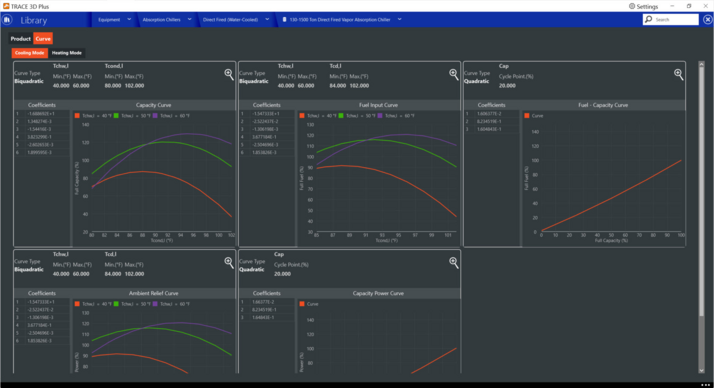The width and height of the screenshot is (714, 388).
Task: Click Quadratic curve type in Fuel - Capacity panel
Action: point(477,82)
